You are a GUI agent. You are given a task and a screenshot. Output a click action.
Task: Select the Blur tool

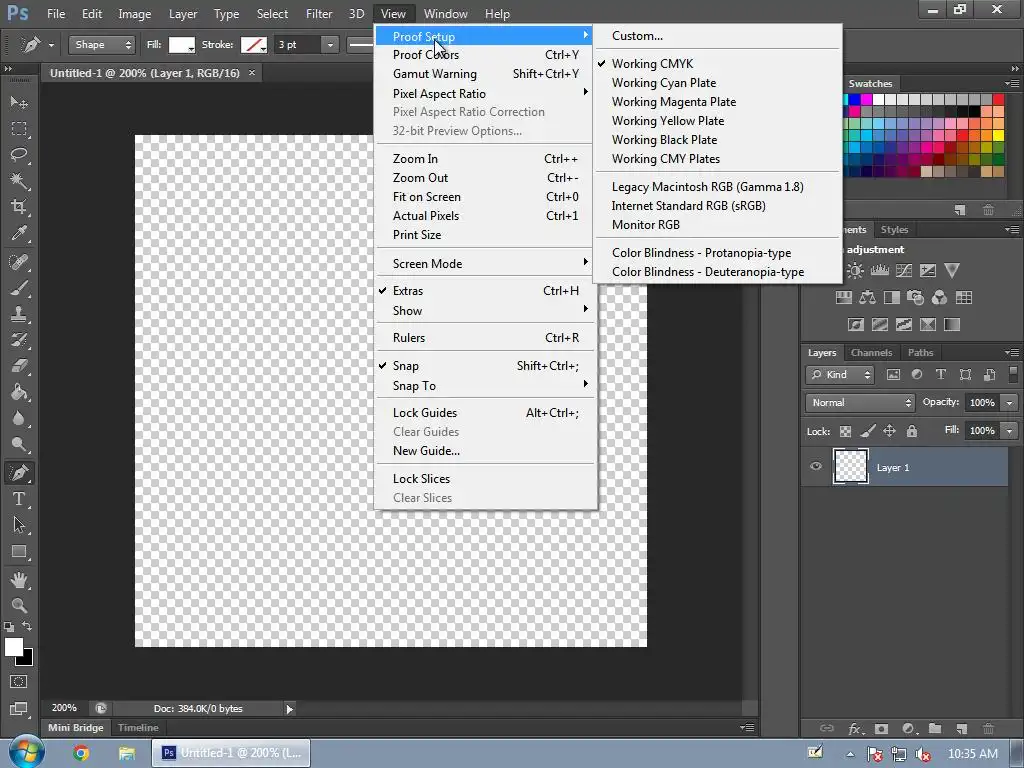tap(19, 418)
